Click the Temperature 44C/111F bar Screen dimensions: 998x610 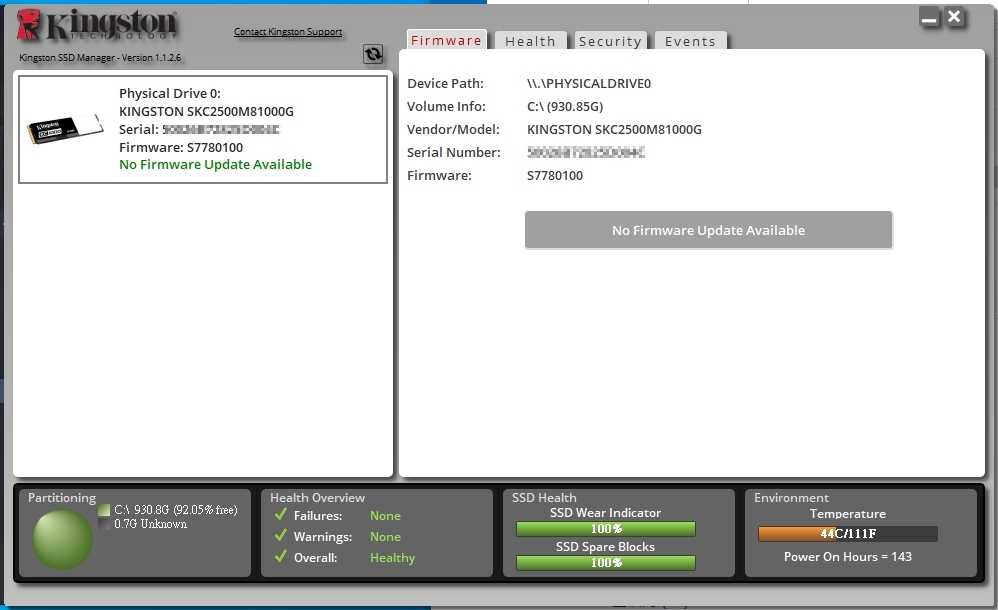pos(848,534)
